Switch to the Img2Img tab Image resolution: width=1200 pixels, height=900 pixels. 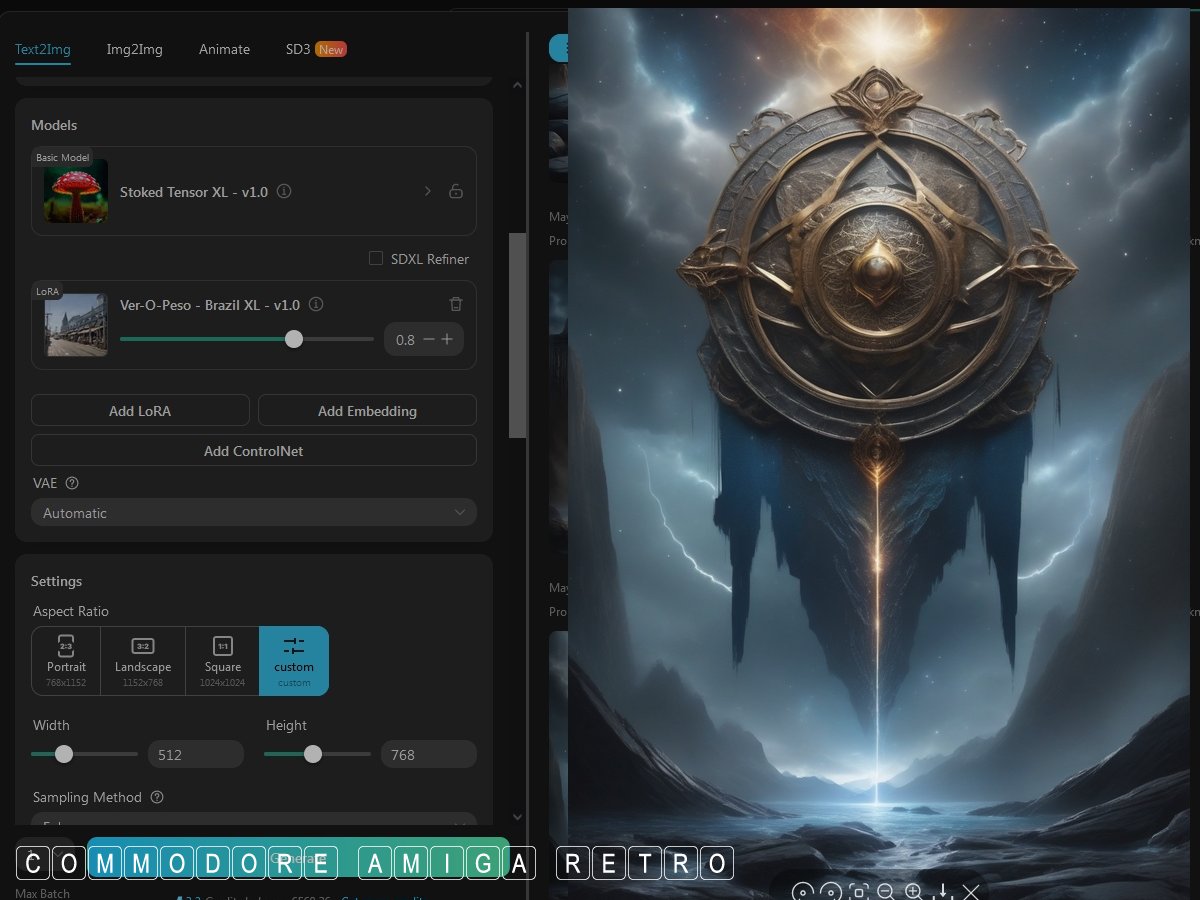[134, 49]
